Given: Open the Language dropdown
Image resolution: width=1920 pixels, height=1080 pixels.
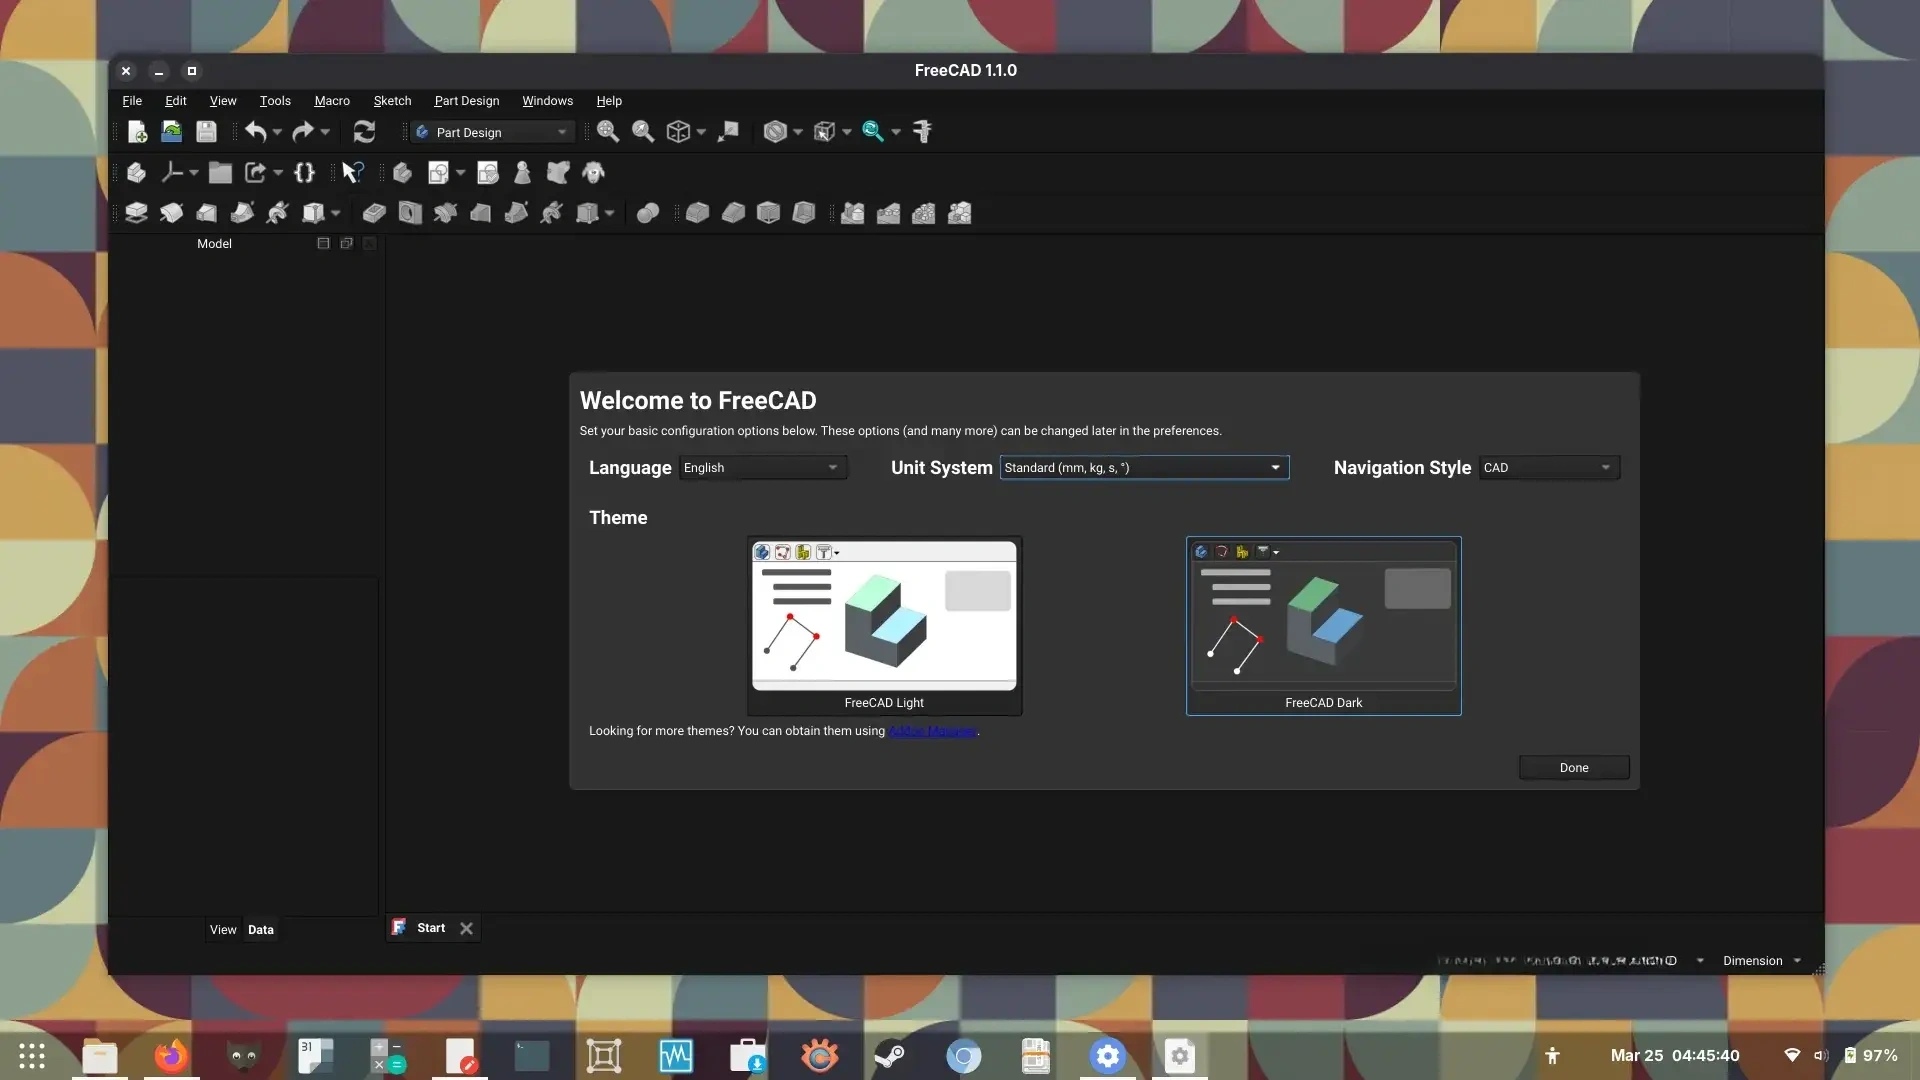Looking at the screenshot, I should pyautogui.click(x=762, y=468).
